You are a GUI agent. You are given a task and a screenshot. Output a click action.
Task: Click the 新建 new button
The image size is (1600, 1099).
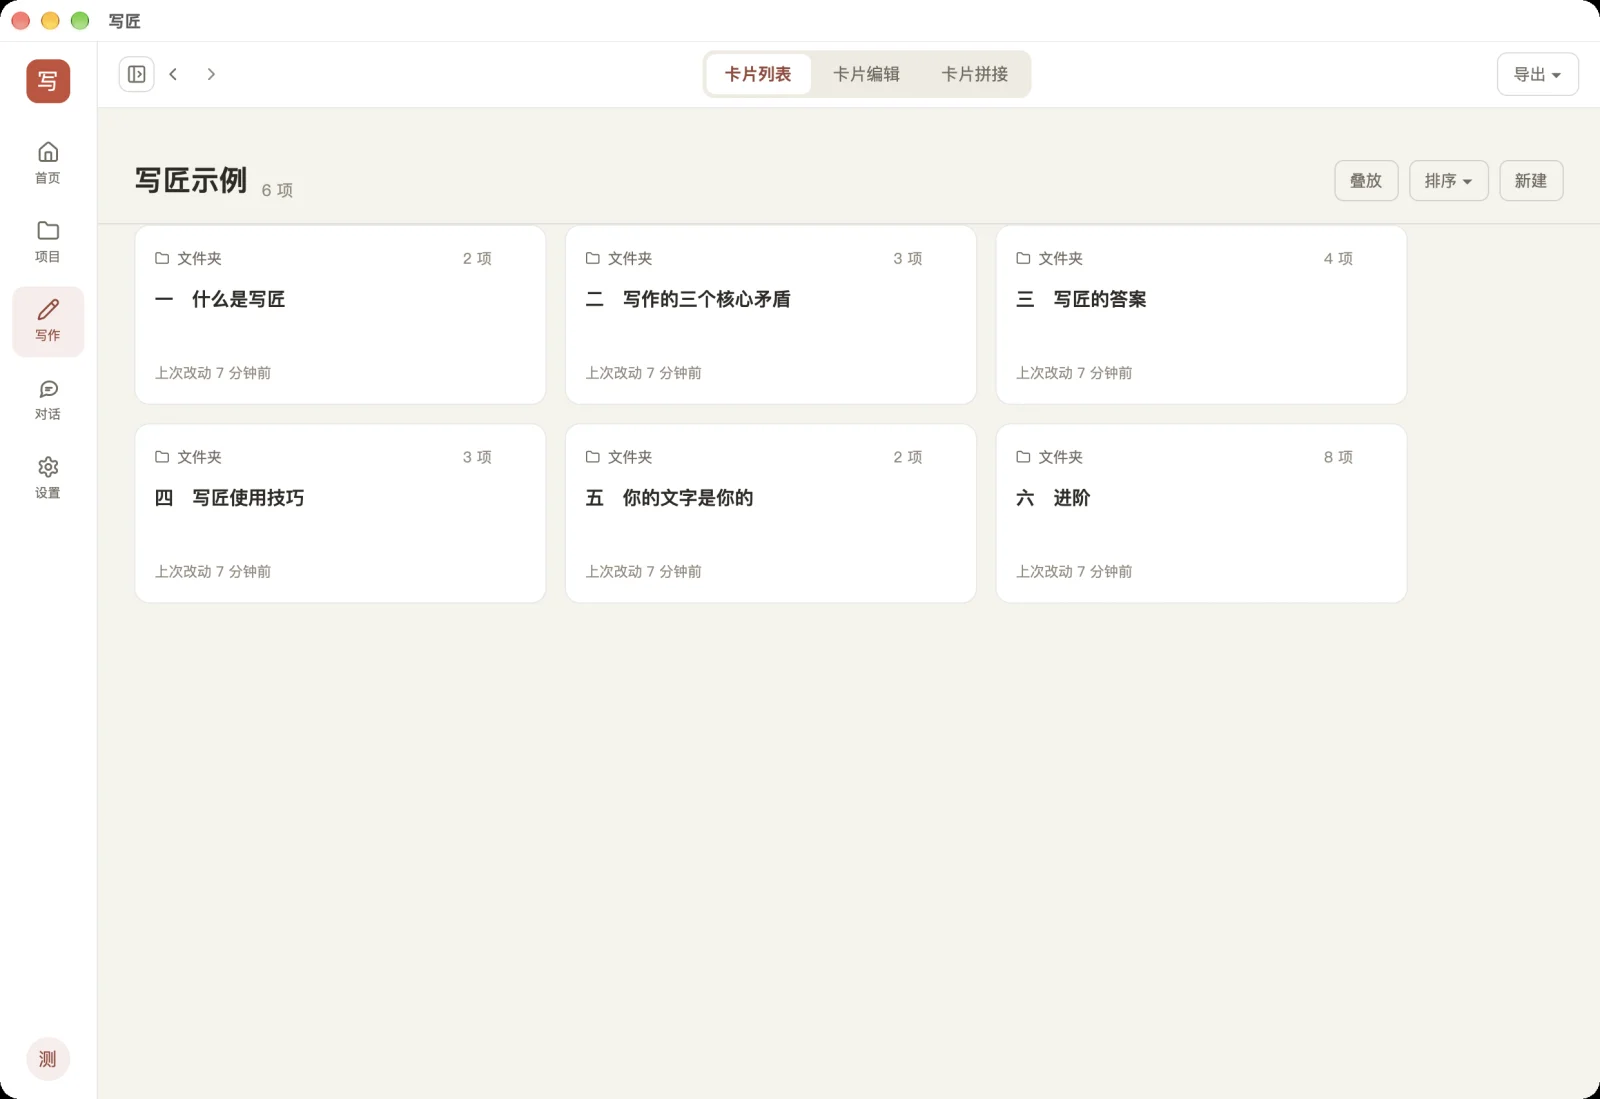pos(1531,181)
